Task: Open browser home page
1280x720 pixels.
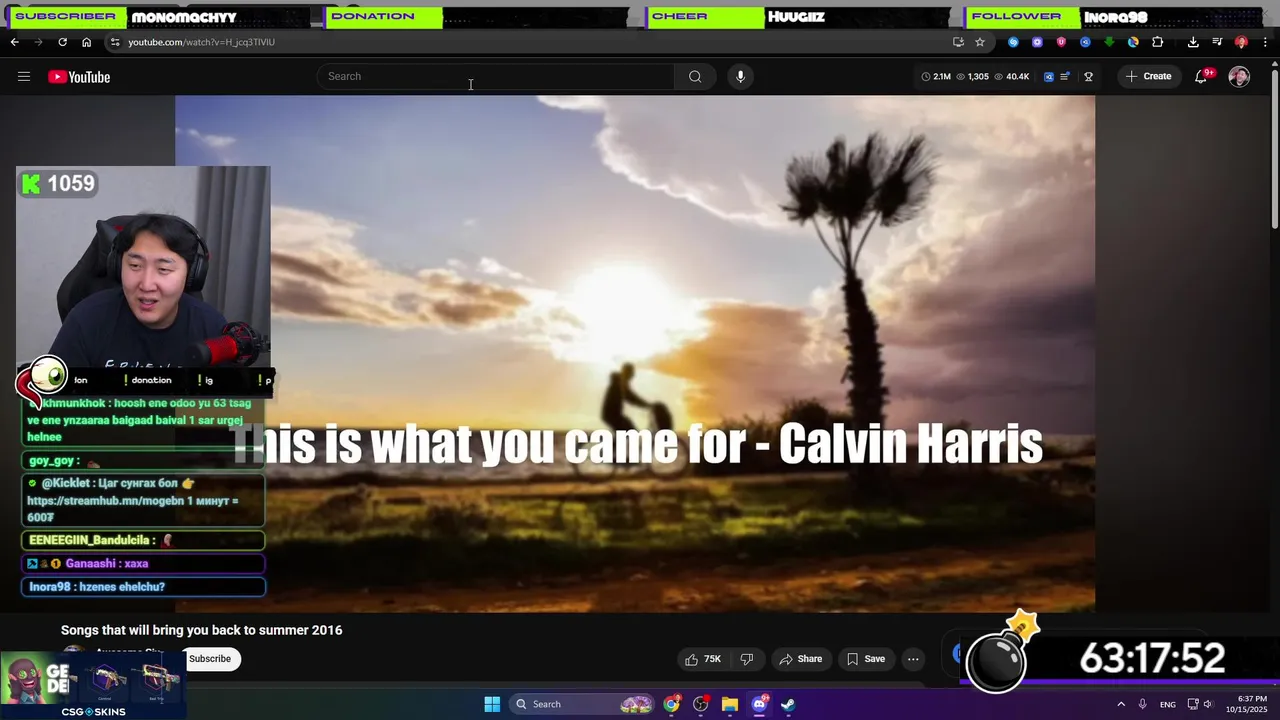Action: 86,42
